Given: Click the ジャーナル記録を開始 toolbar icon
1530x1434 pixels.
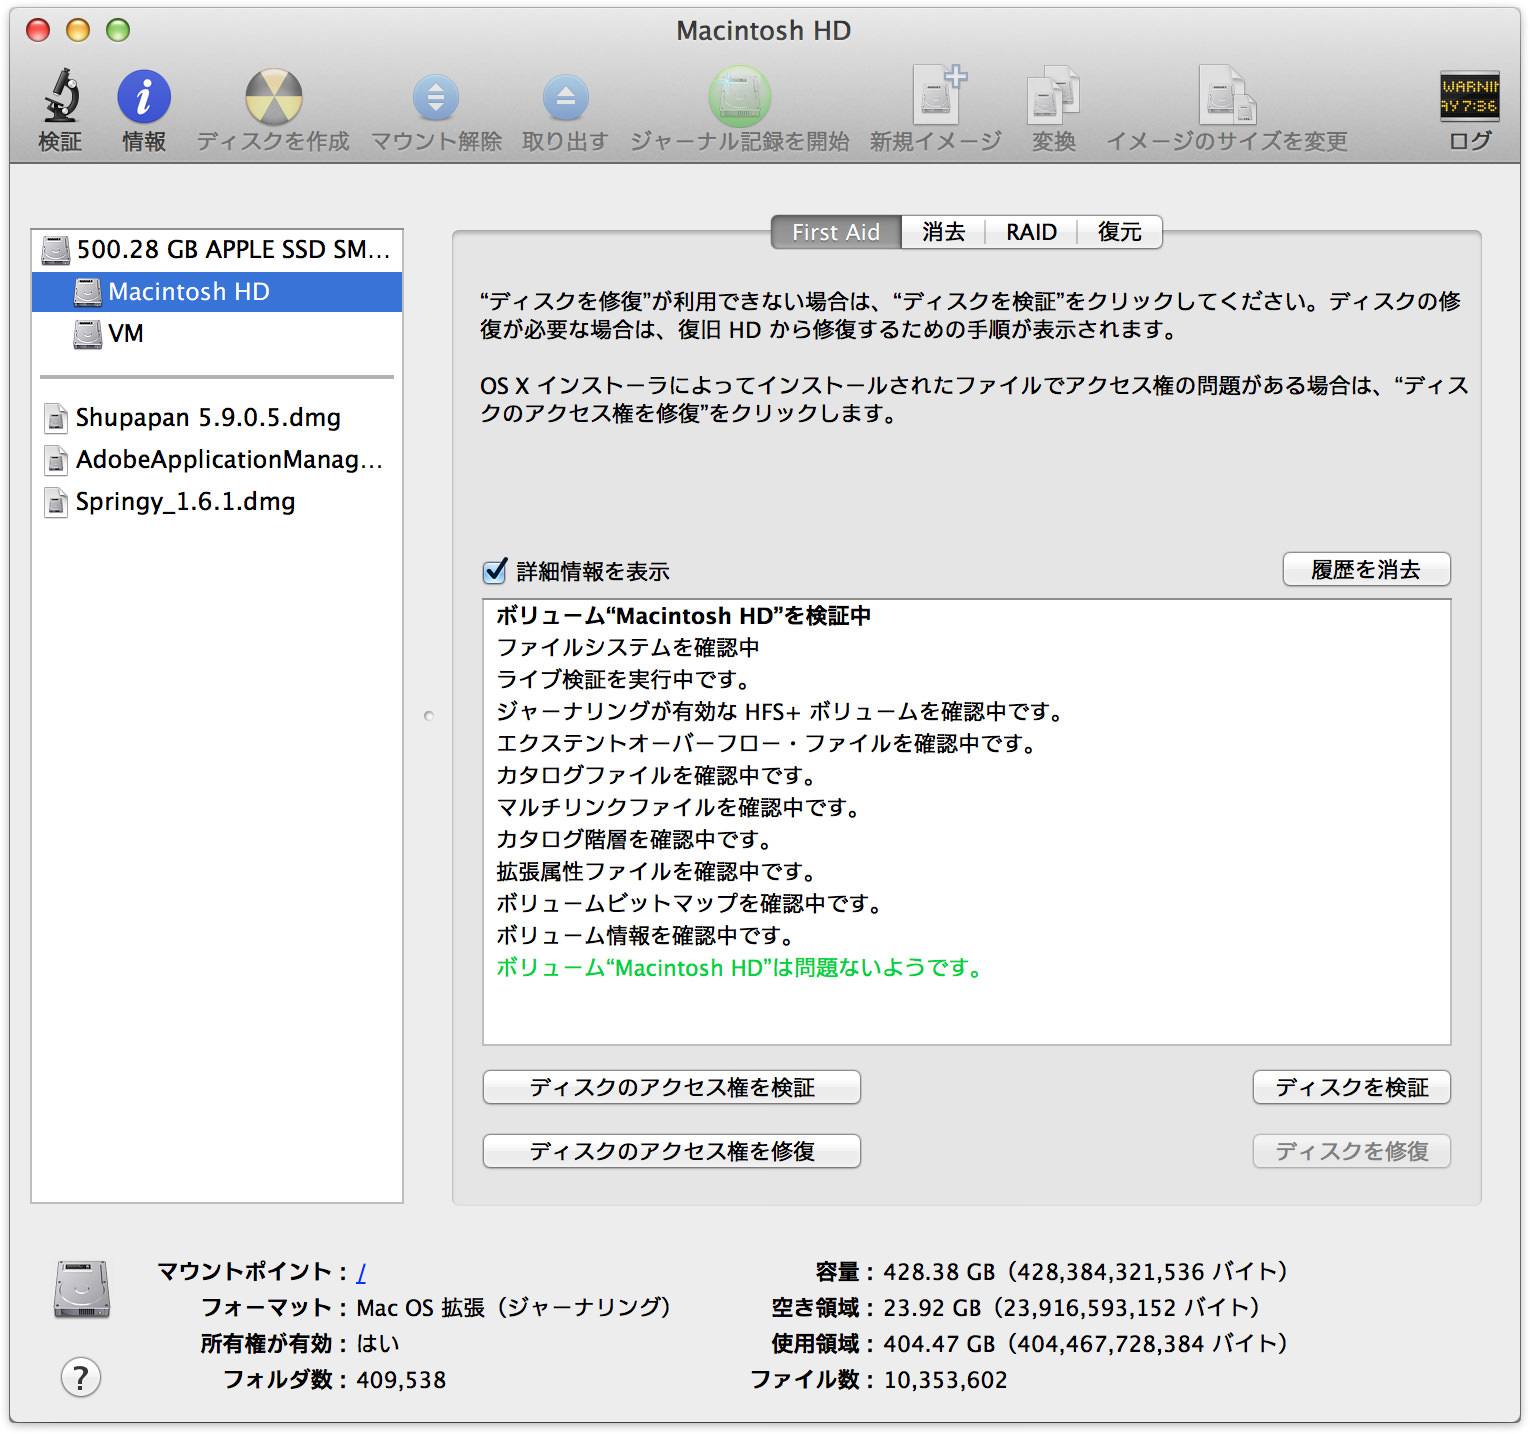Looking at the screenshot, I should pyautogui.click(x=740, y=97).
